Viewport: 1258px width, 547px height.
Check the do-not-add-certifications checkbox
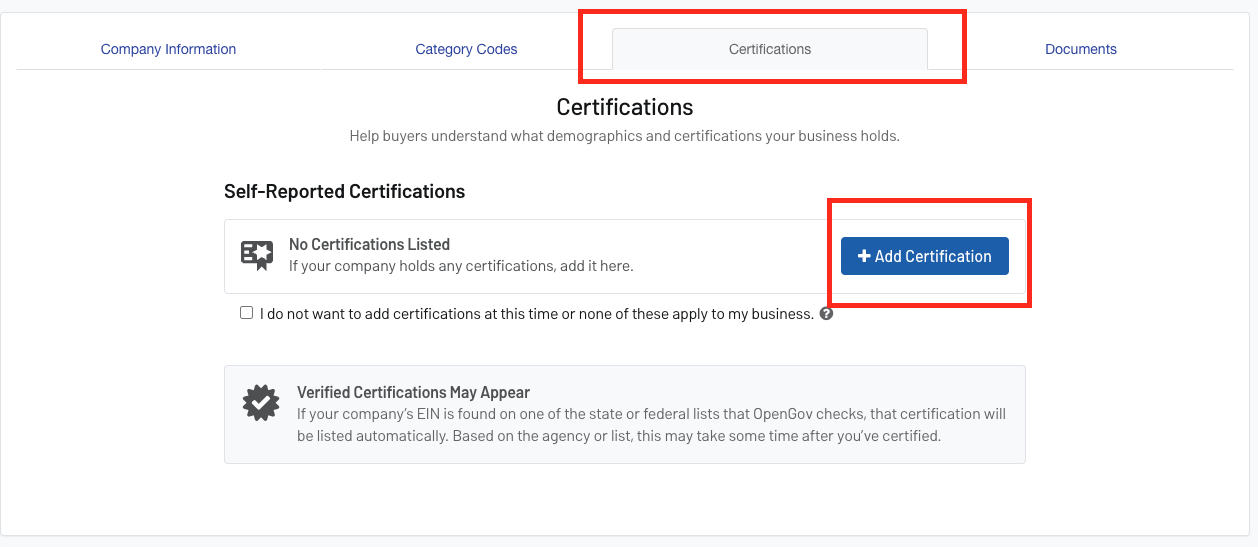[x=247, y=313]
